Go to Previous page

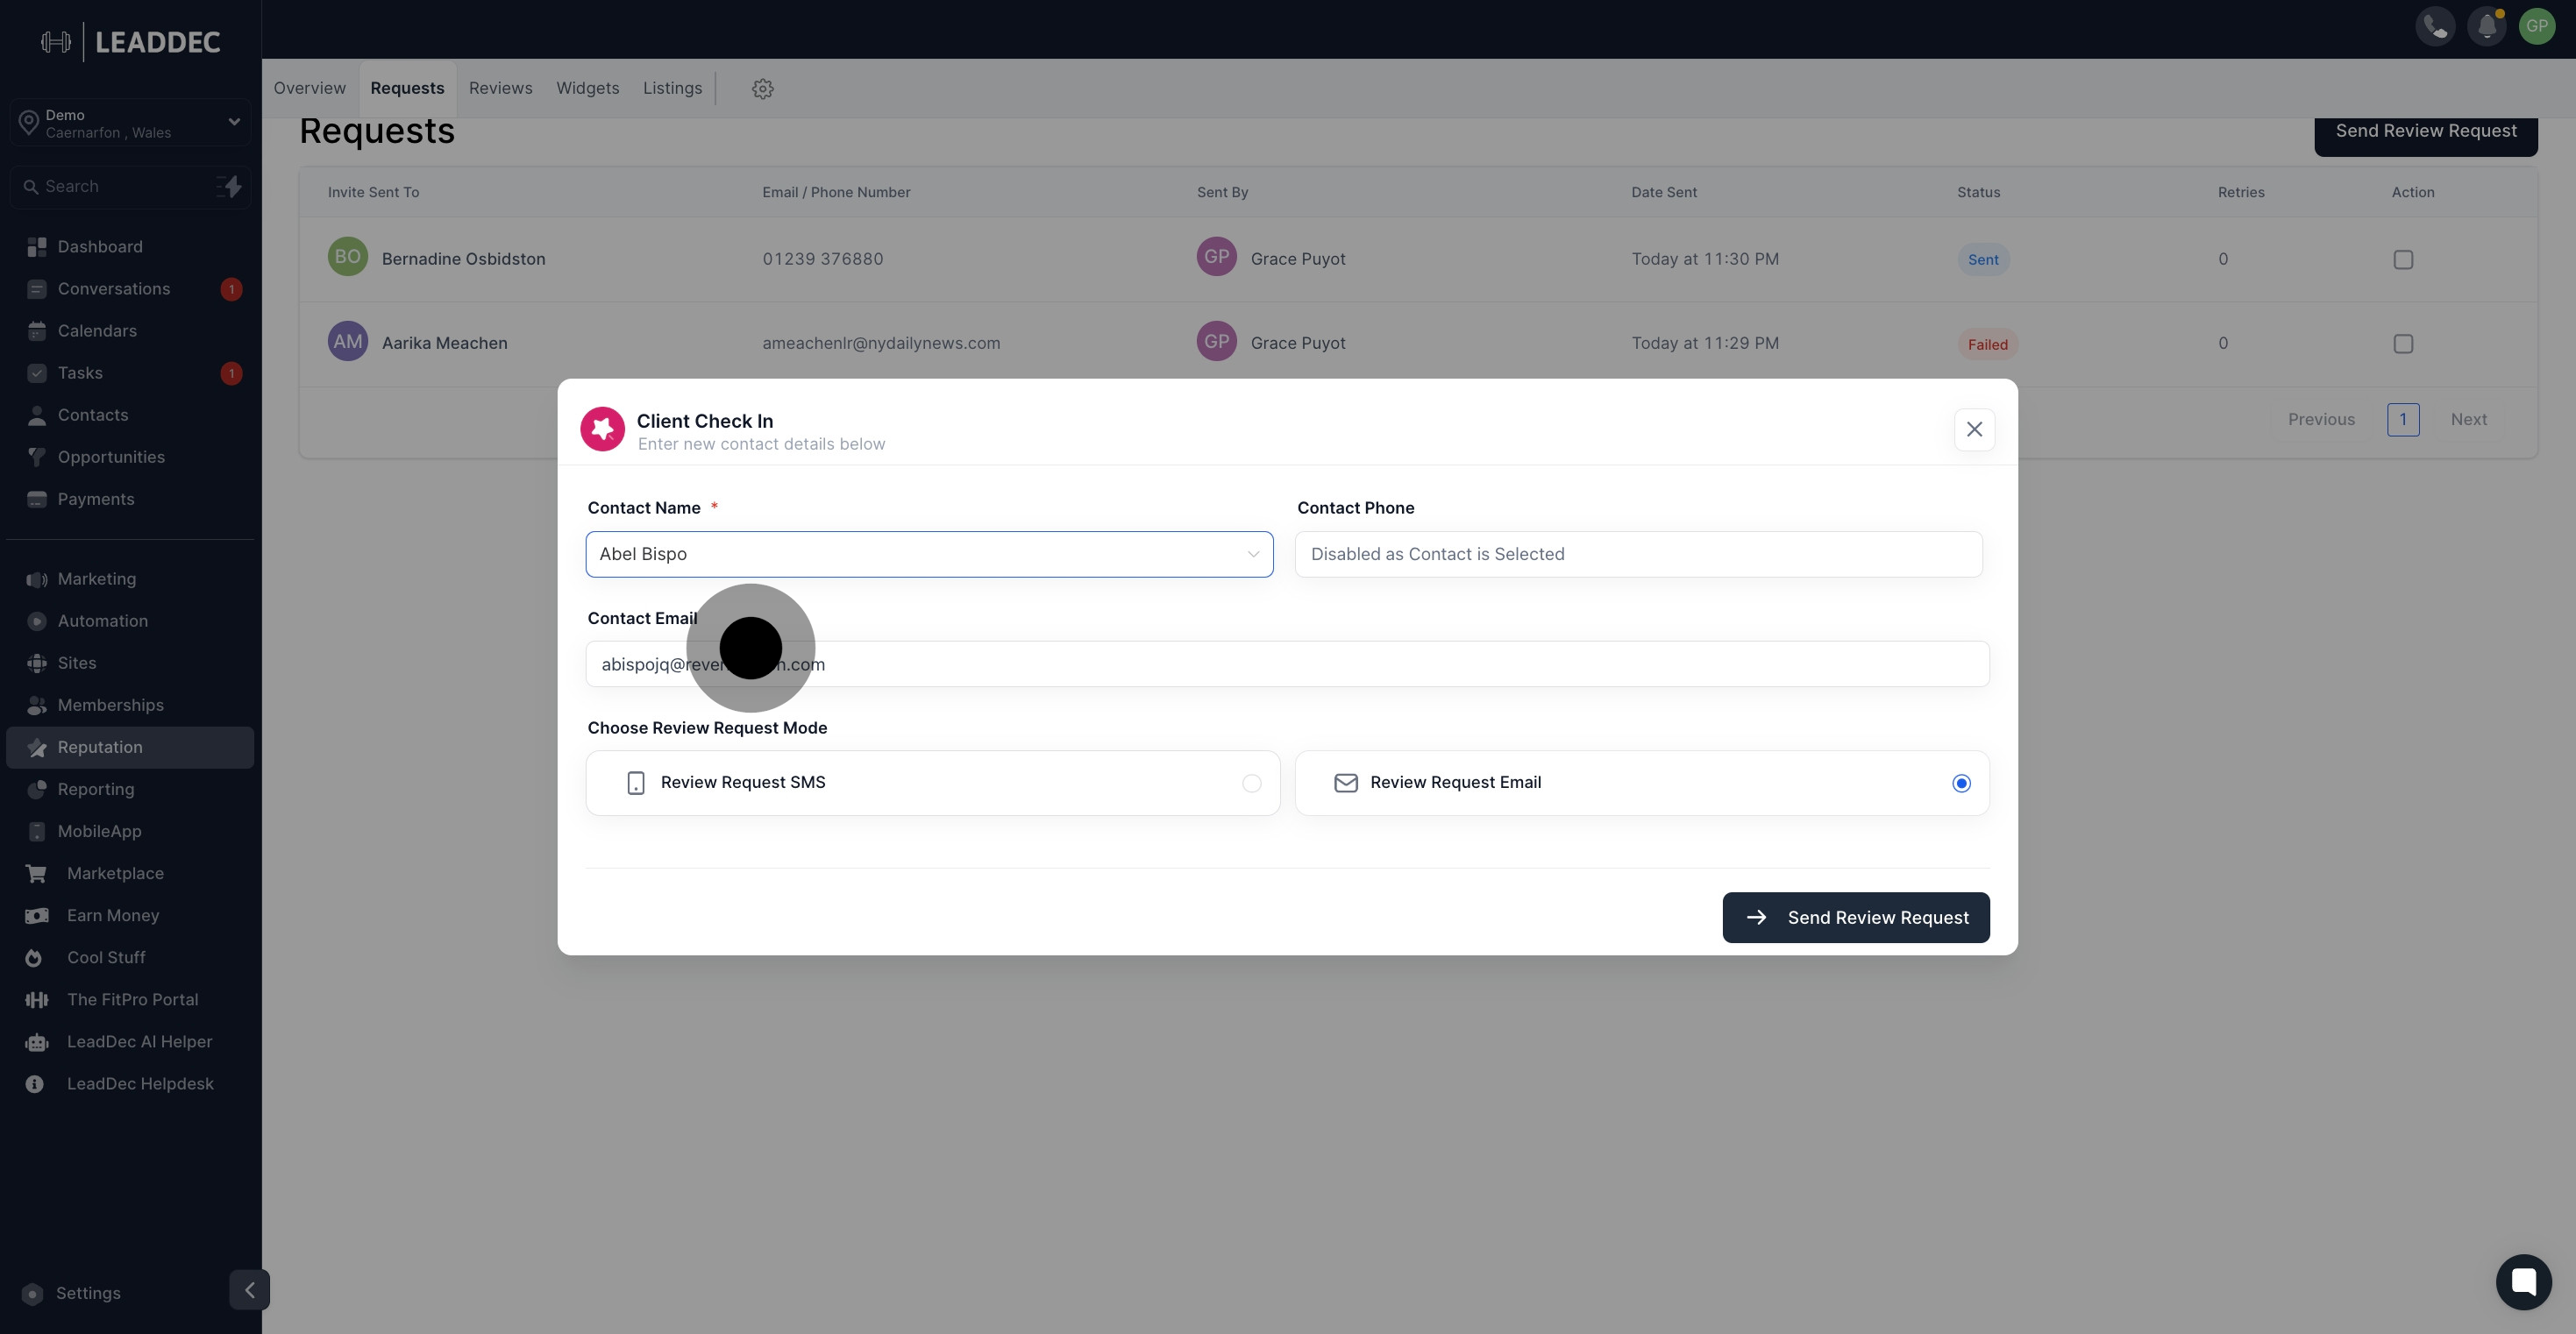(x=2321, y=419)
